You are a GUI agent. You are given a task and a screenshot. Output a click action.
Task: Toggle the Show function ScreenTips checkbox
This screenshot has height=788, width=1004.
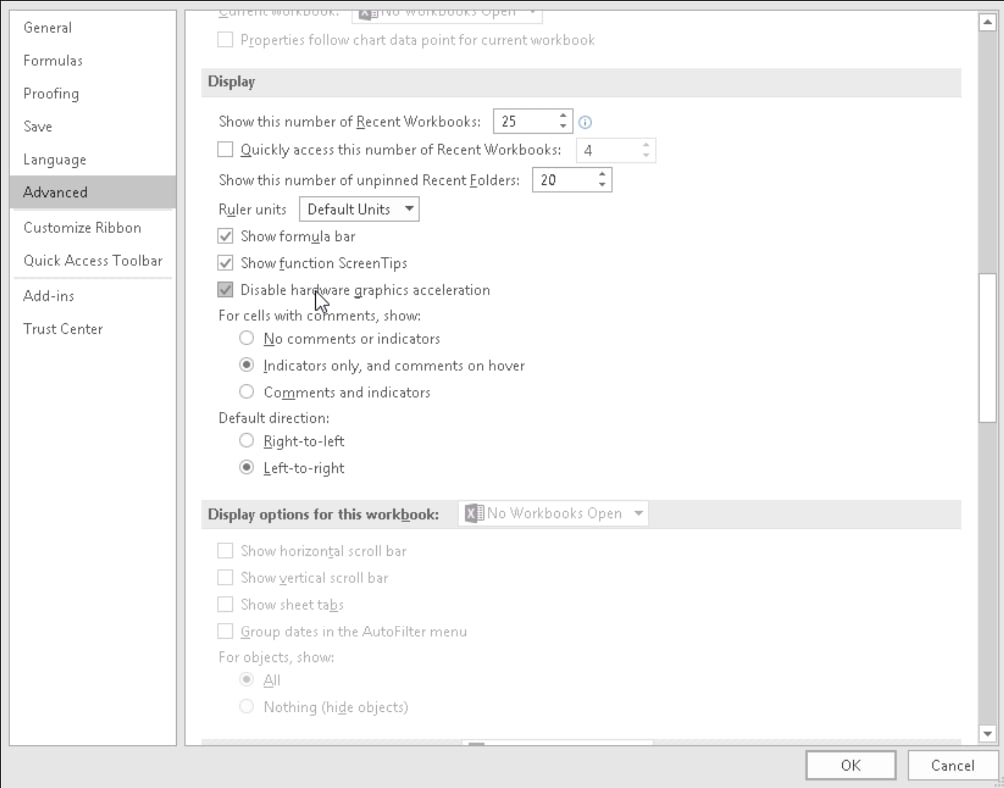225,263
